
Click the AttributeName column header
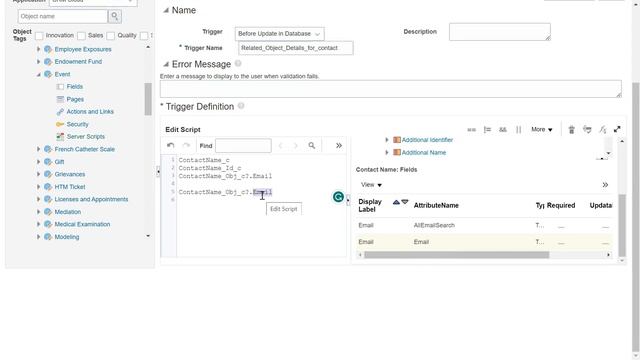click(436, 205)
